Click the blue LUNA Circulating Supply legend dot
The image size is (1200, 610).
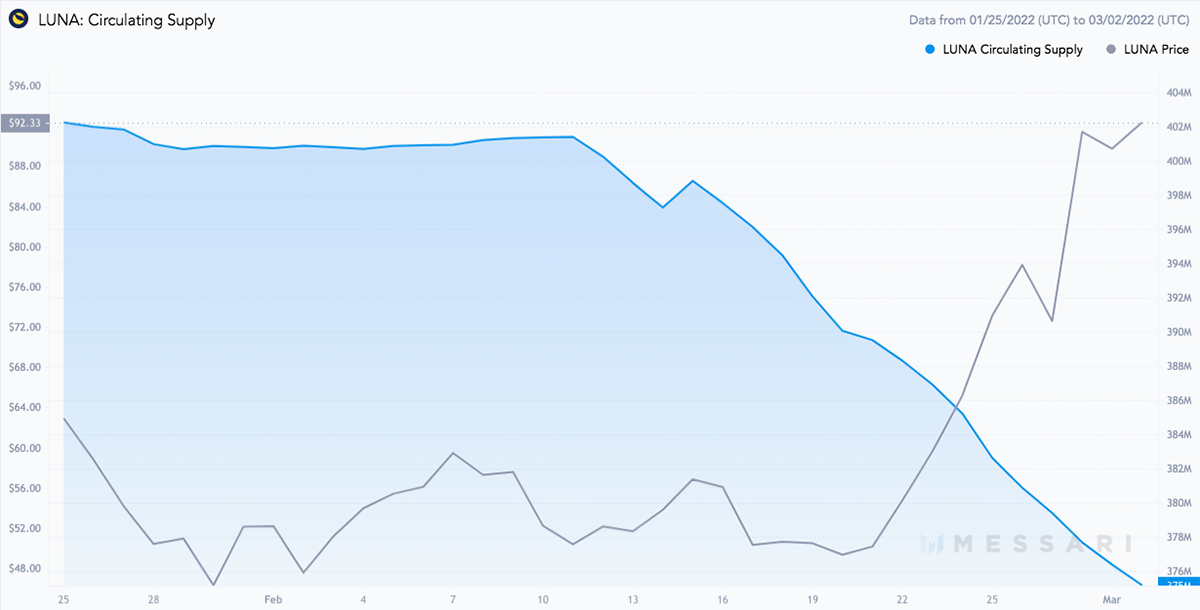click(x=929, y=50)
